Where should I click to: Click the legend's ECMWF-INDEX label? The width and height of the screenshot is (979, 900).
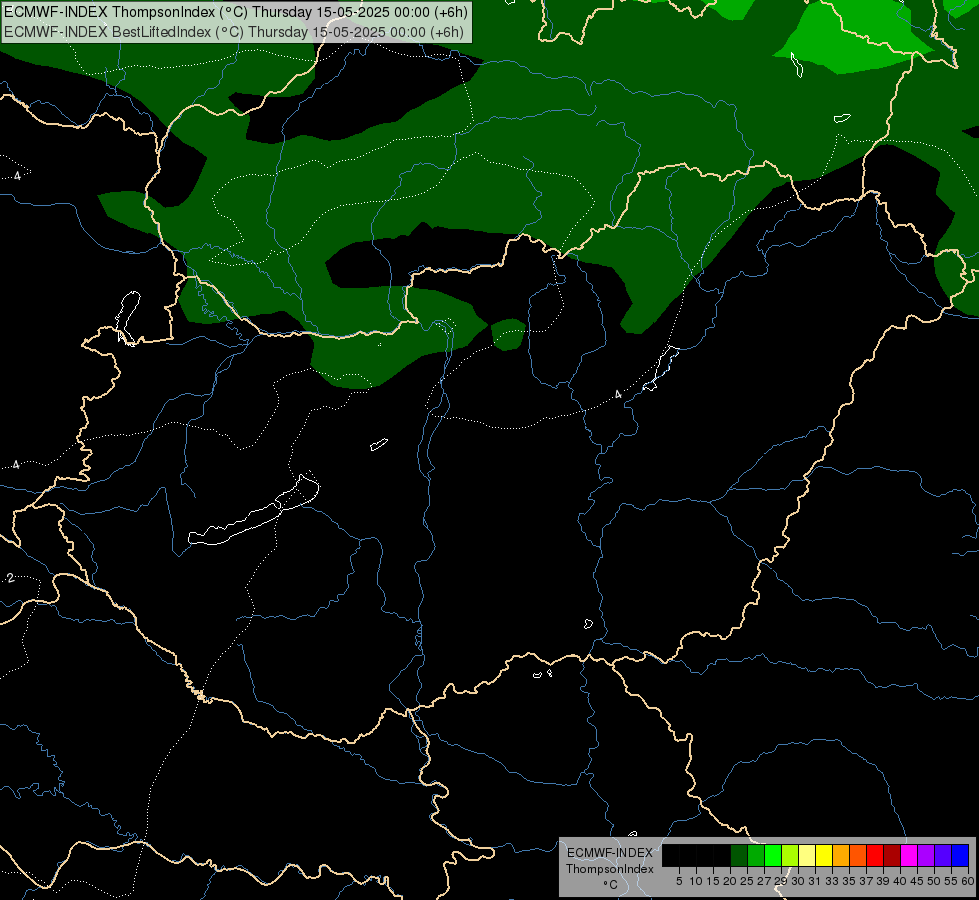click(609, 853)
